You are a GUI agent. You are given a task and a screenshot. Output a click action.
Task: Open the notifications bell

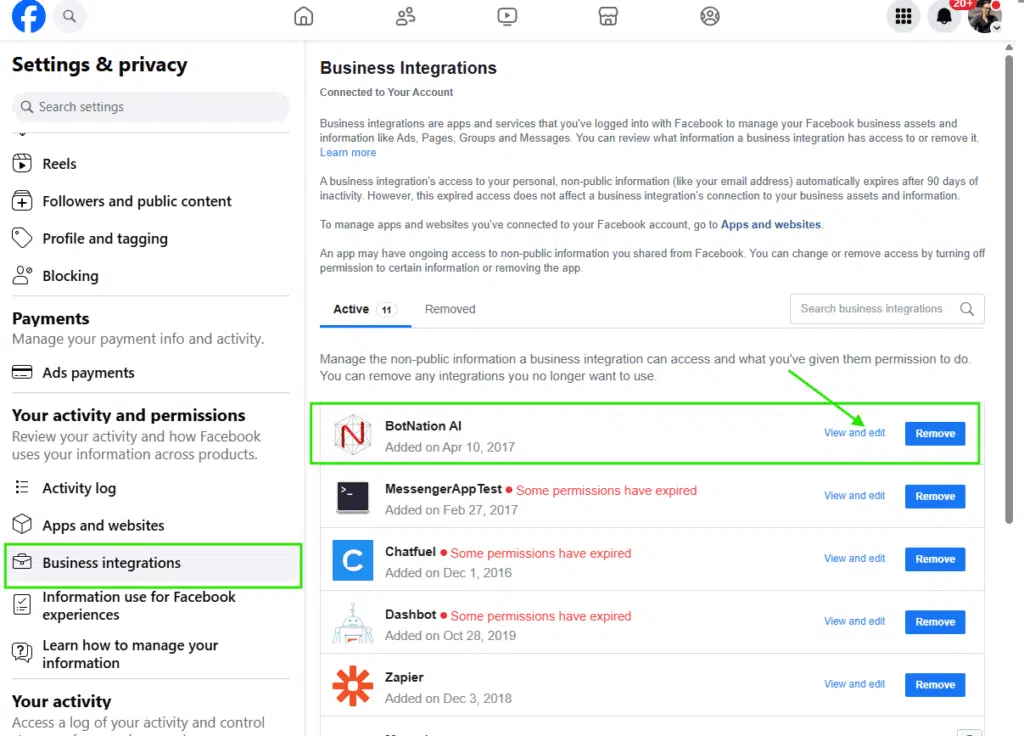coord(944,17)
